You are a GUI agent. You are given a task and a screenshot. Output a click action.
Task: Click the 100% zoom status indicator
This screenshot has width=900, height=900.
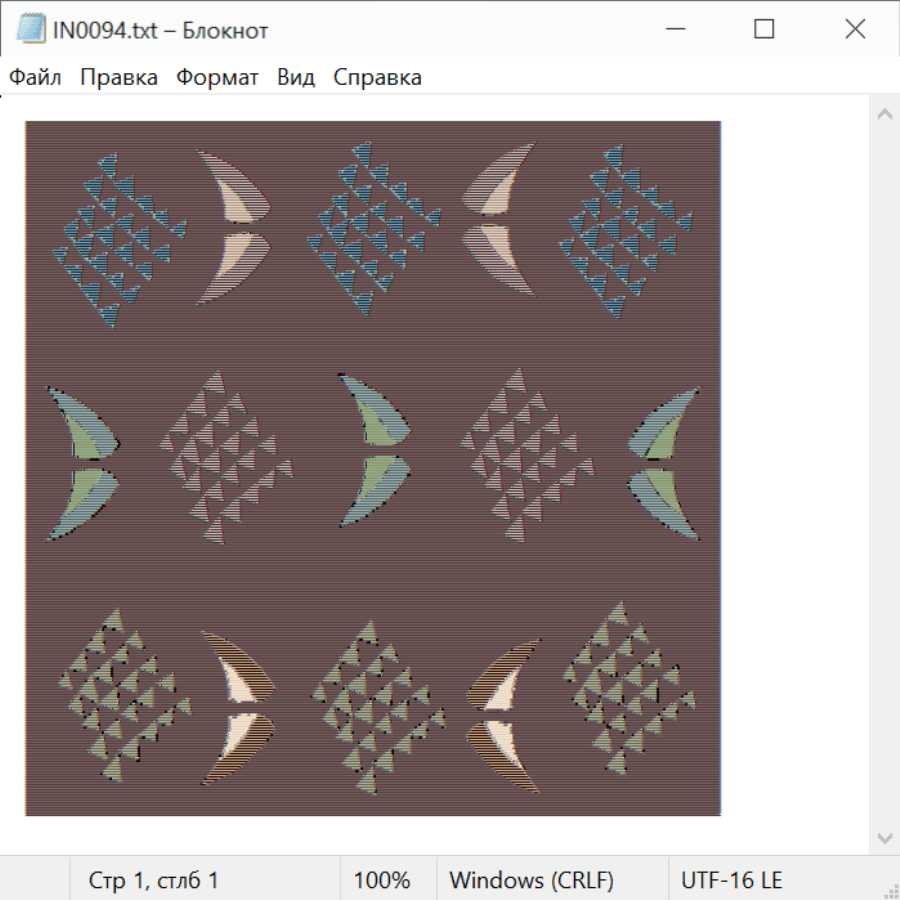coord(382,881)
